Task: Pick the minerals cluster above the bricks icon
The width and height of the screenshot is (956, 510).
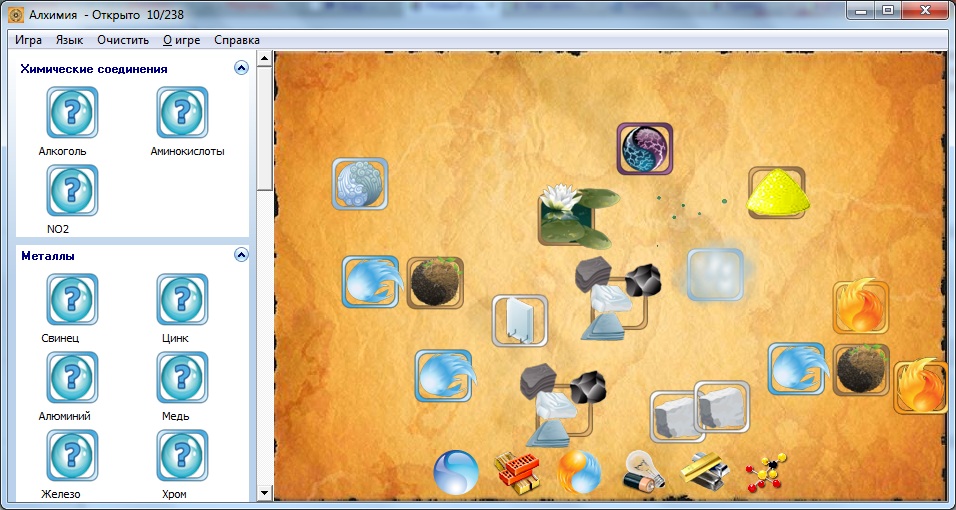Action: click(x=562, y=406)
